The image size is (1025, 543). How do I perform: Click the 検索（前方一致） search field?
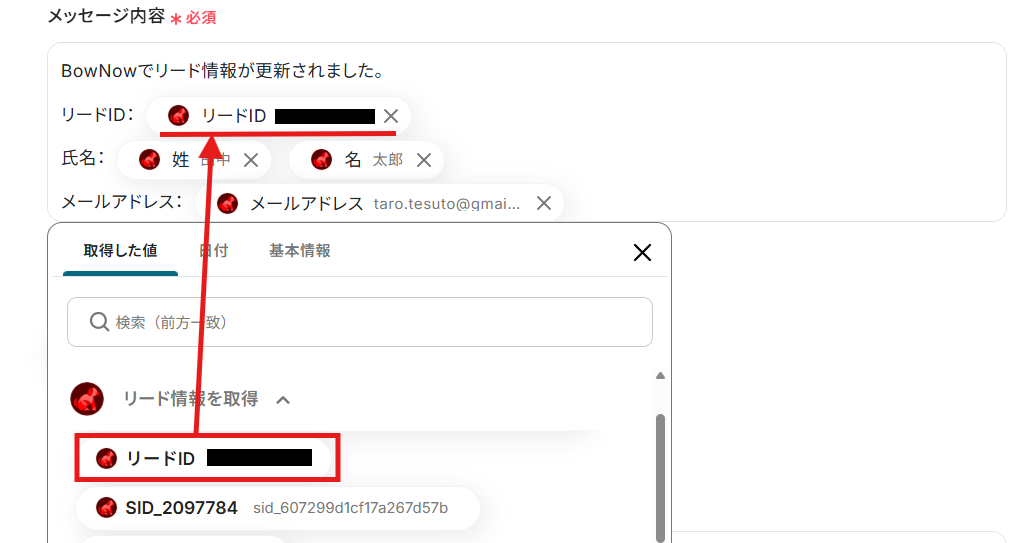[x=360, y=322]
